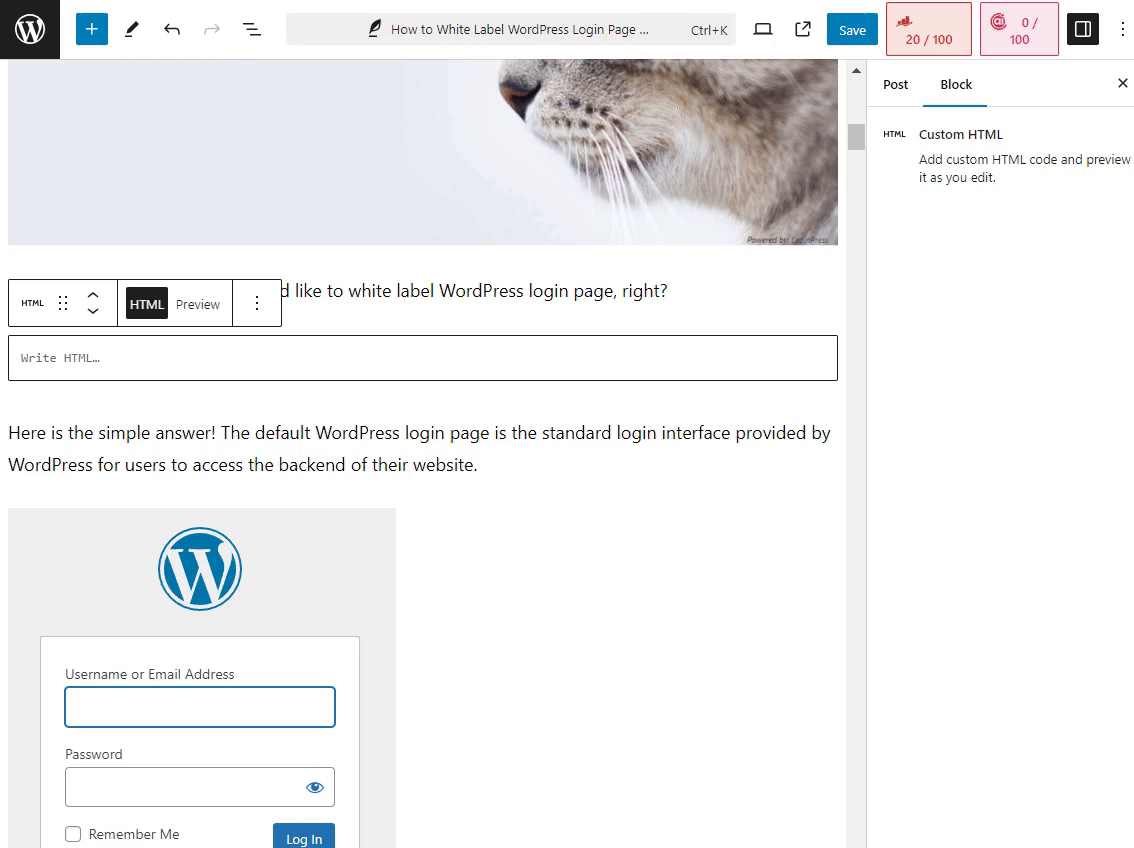
Task: Click the Username or Email Address field
Action: [x=200, y=707]
